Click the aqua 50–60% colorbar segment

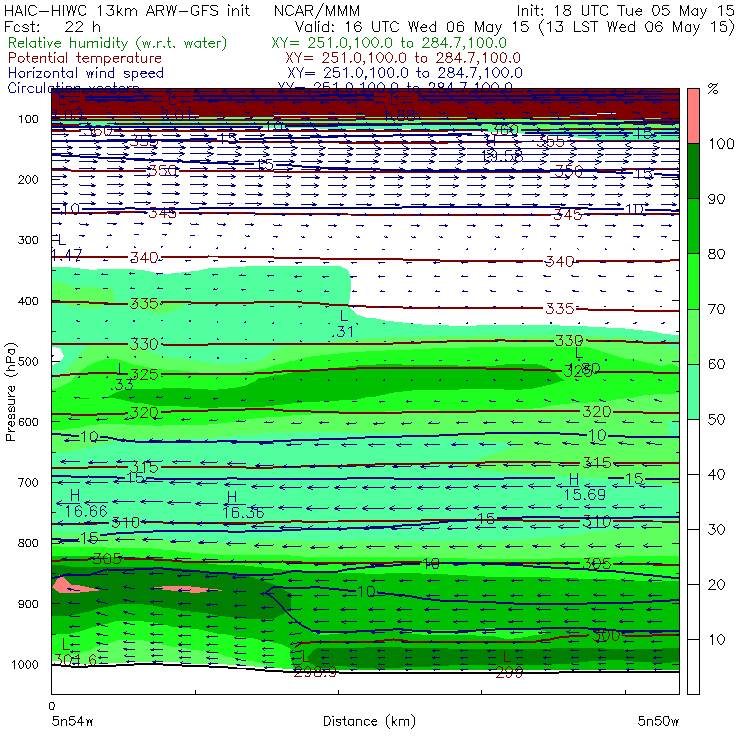pos(693,392)
